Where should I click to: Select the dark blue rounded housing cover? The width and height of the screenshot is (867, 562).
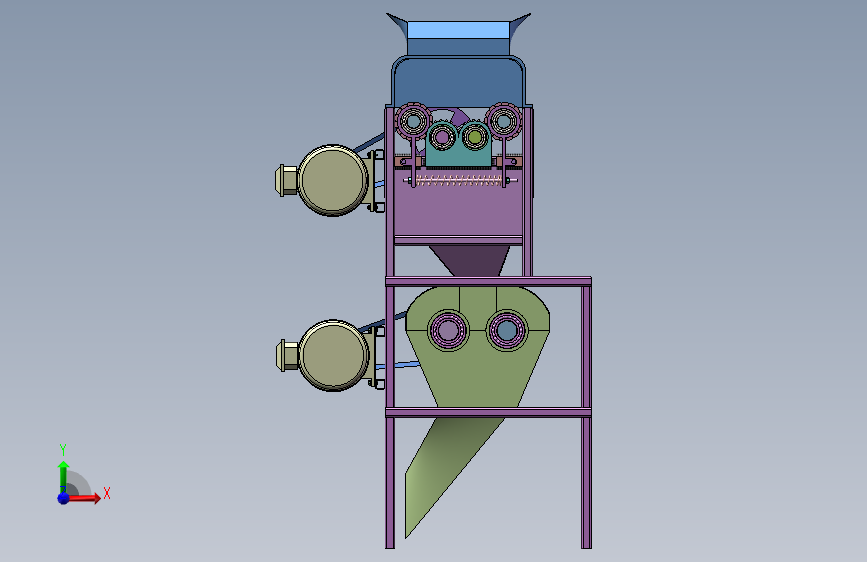pyautogui.click(x=458, y=81)
